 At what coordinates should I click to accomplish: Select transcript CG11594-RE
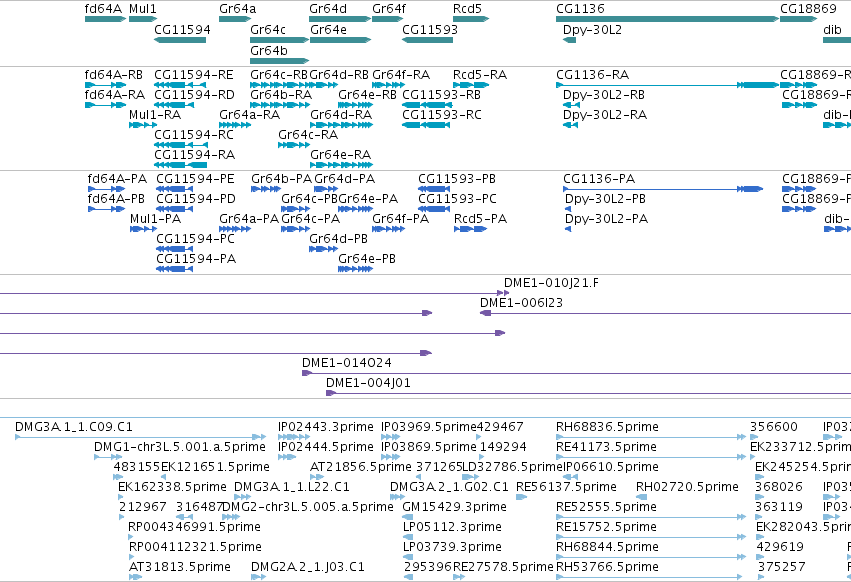(x=181, y=85)
